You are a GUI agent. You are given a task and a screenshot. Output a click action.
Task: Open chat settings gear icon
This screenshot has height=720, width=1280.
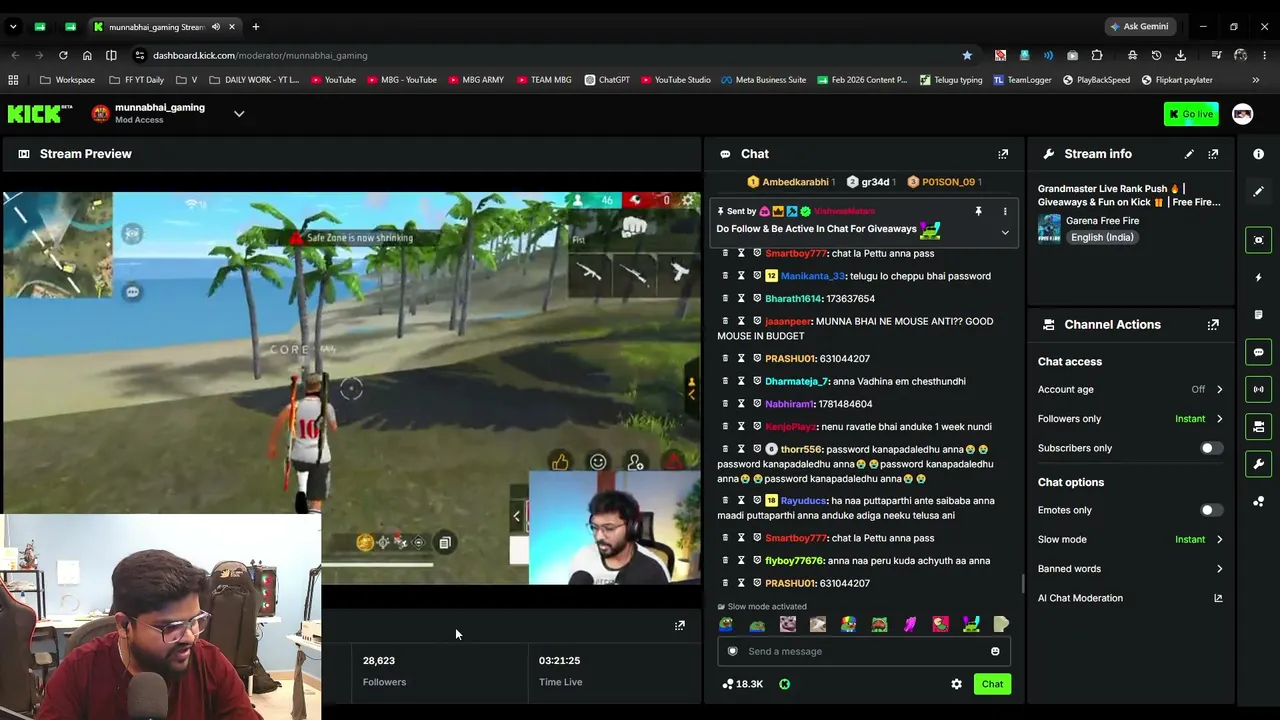956,684
